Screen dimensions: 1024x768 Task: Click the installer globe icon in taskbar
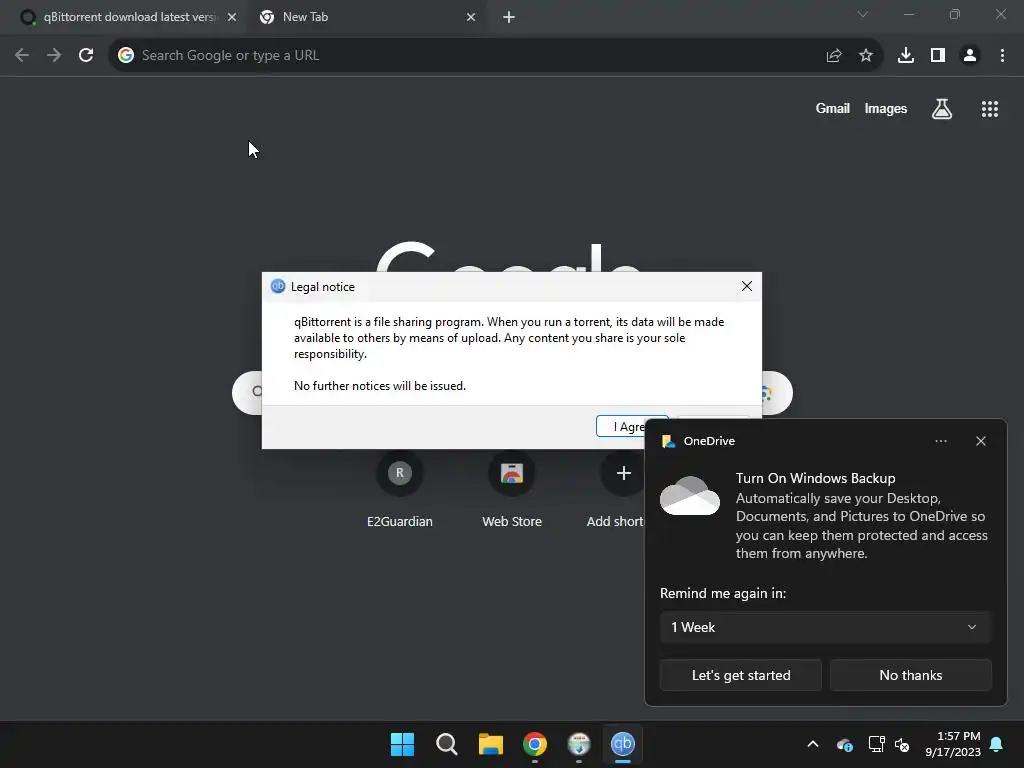(x=579, y=744)
